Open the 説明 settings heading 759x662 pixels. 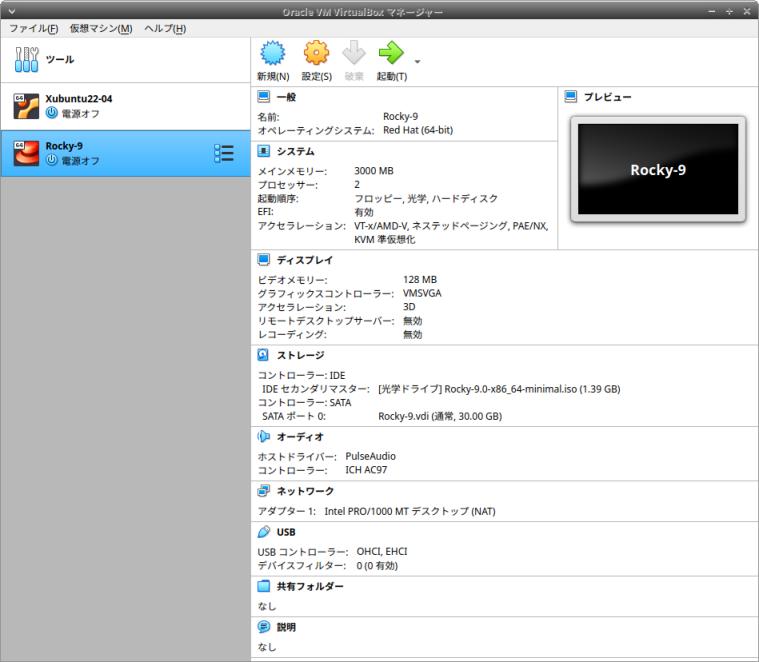286,627
